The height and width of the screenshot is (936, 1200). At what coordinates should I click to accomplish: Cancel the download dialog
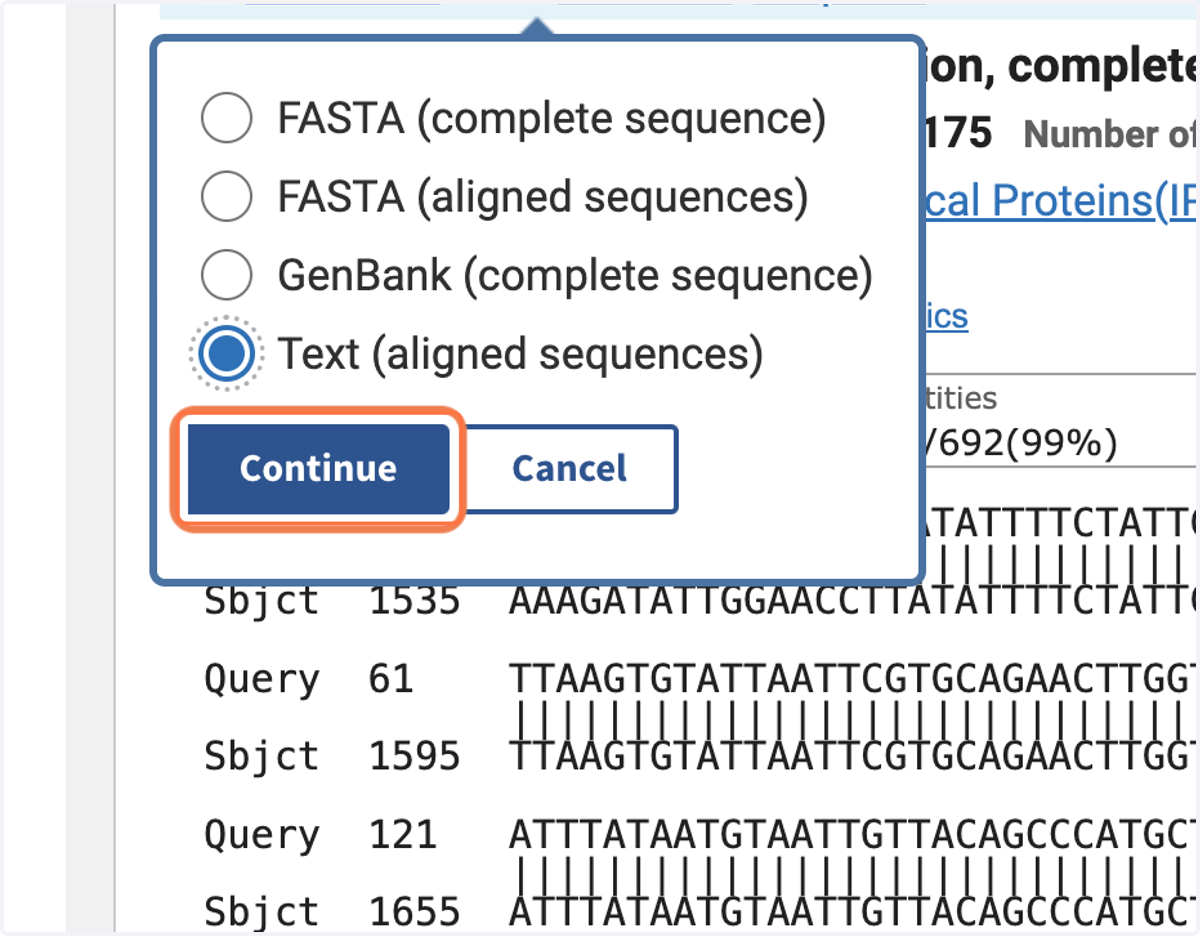[x=570, y=468]
